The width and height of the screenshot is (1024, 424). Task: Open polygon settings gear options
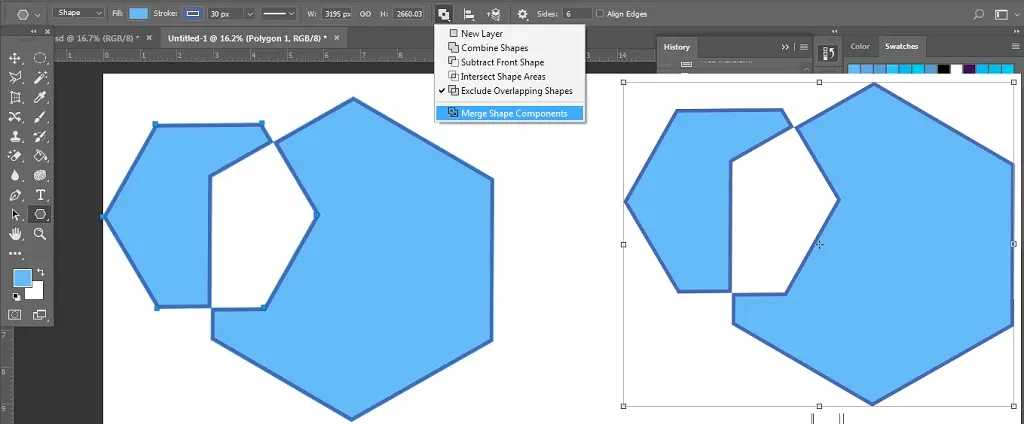522,14
